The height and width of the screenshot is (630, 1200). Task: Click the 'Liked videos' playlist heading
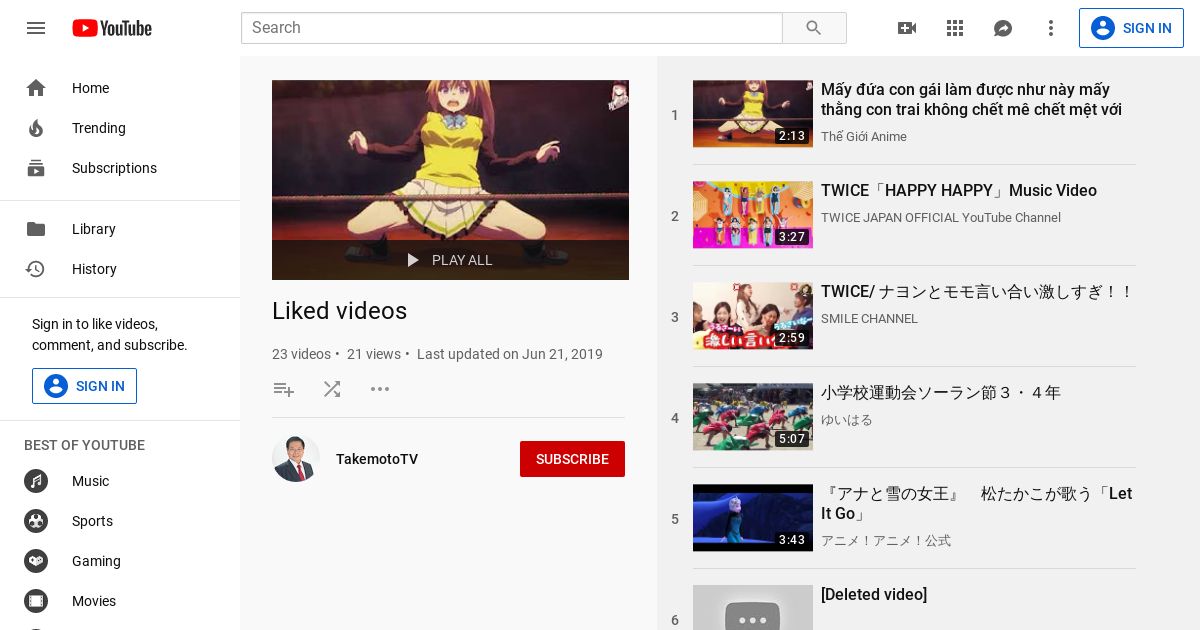click(x=339, y=311)
